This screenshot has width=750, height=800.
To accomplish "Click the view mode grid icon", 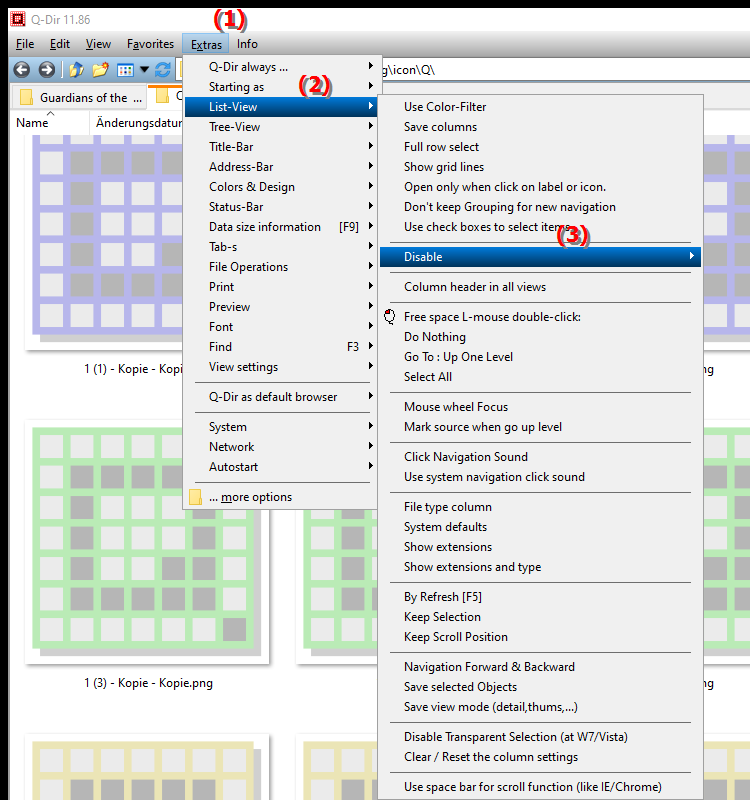I will pos(125,70).
